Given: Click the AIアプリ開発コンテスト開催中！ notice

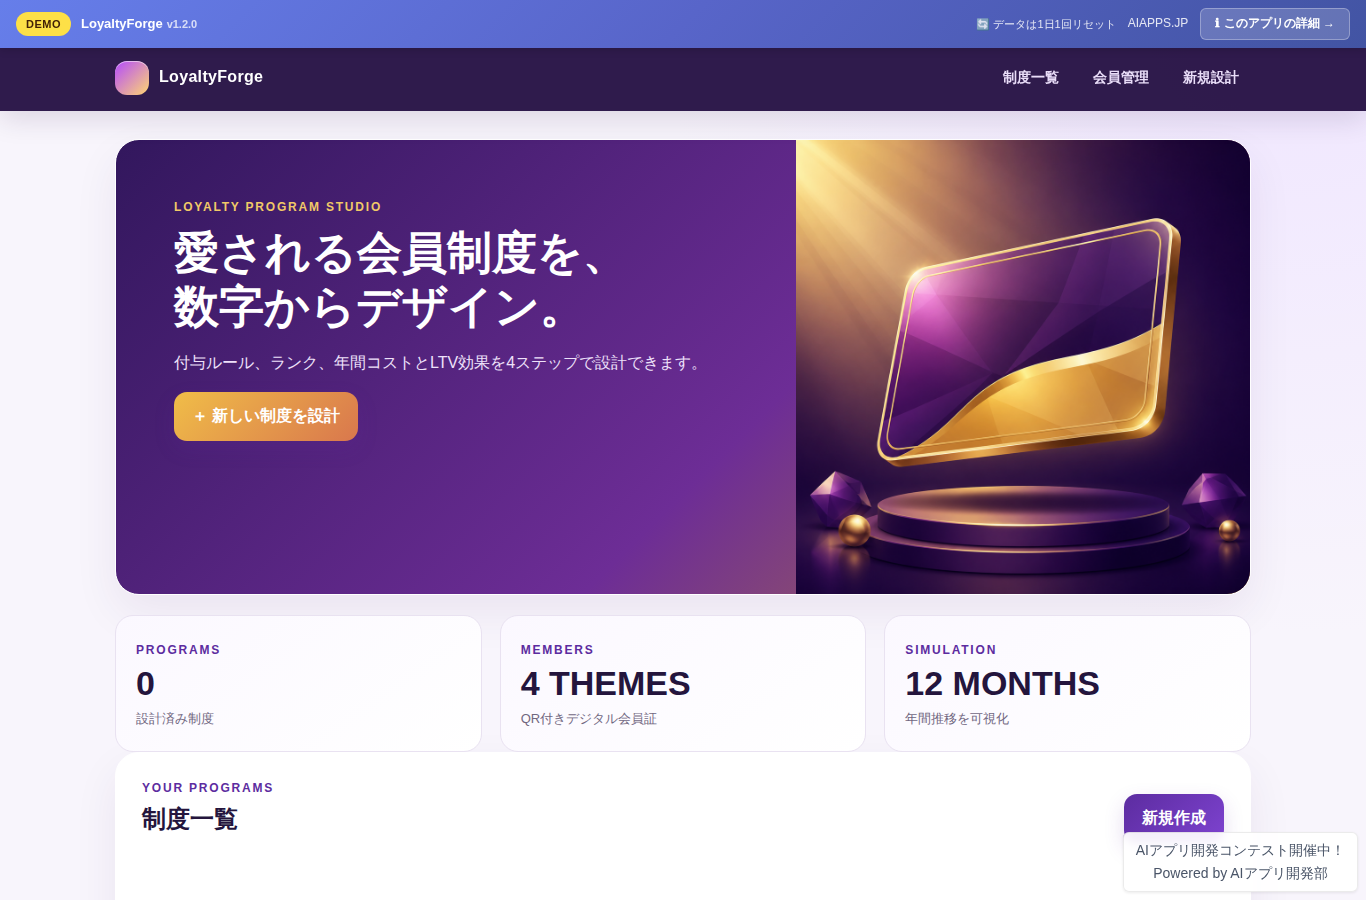Looking at the screenshot, I should pos(1240,850).
